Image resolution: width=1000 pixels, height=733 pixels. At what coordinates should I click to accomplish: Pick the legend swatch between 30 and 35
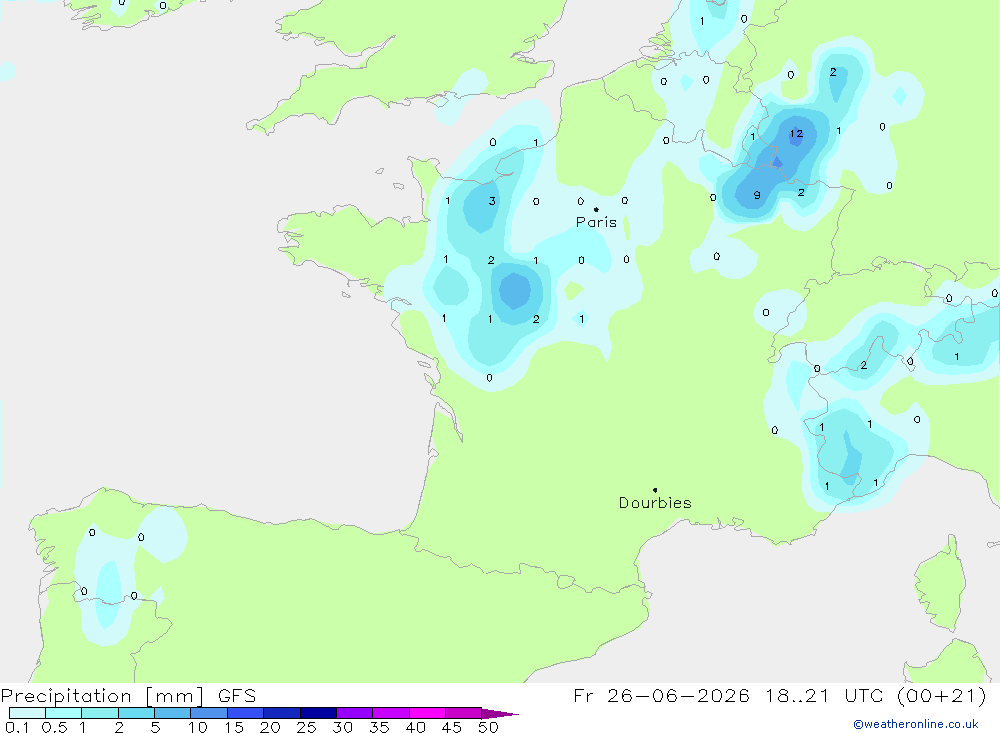(354, 713)
